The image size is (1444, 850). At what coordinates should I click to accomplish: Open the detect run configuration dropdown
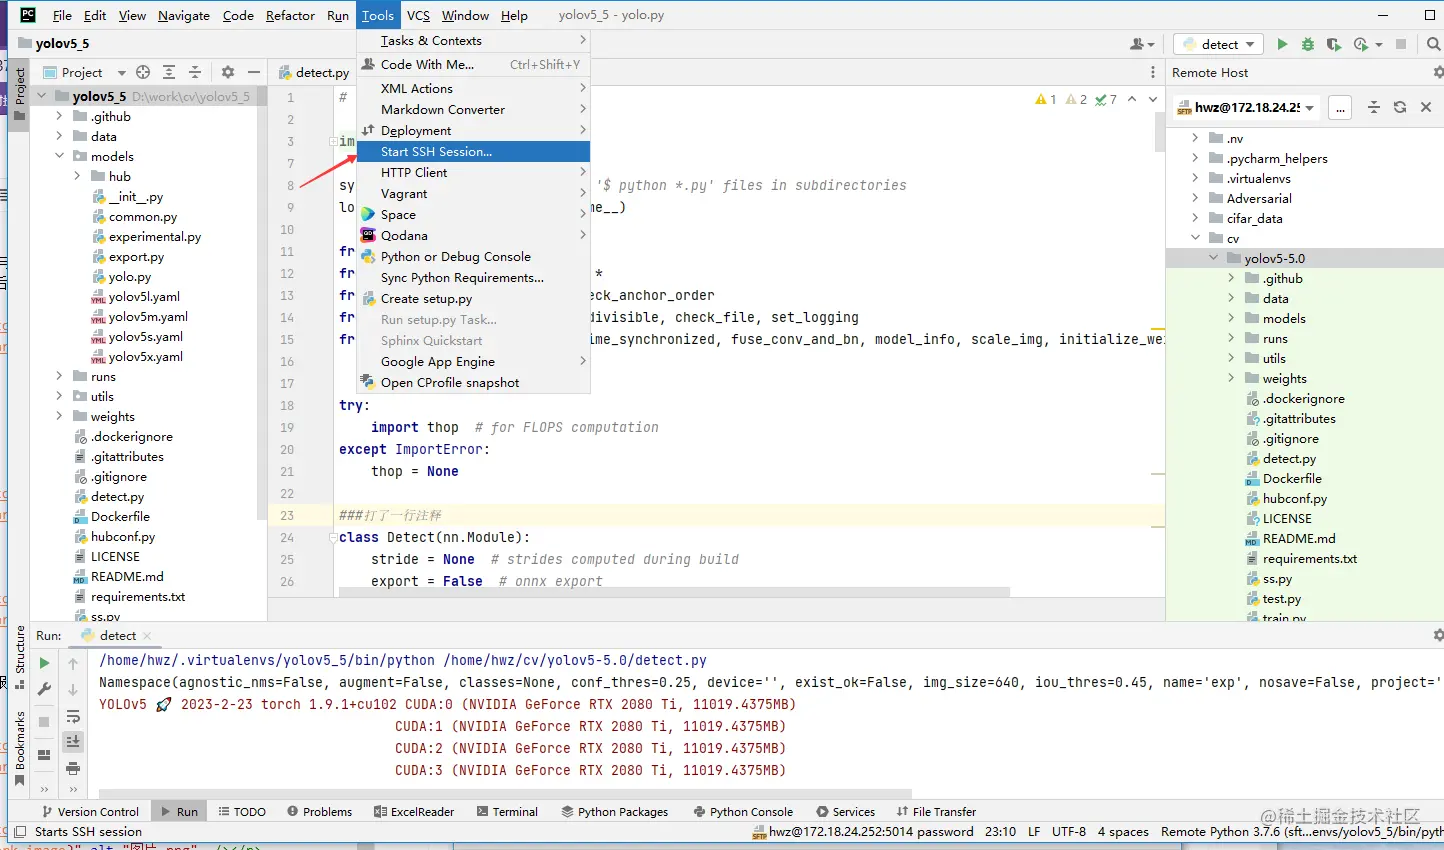pyautogui.click(x=1220, y=44)
